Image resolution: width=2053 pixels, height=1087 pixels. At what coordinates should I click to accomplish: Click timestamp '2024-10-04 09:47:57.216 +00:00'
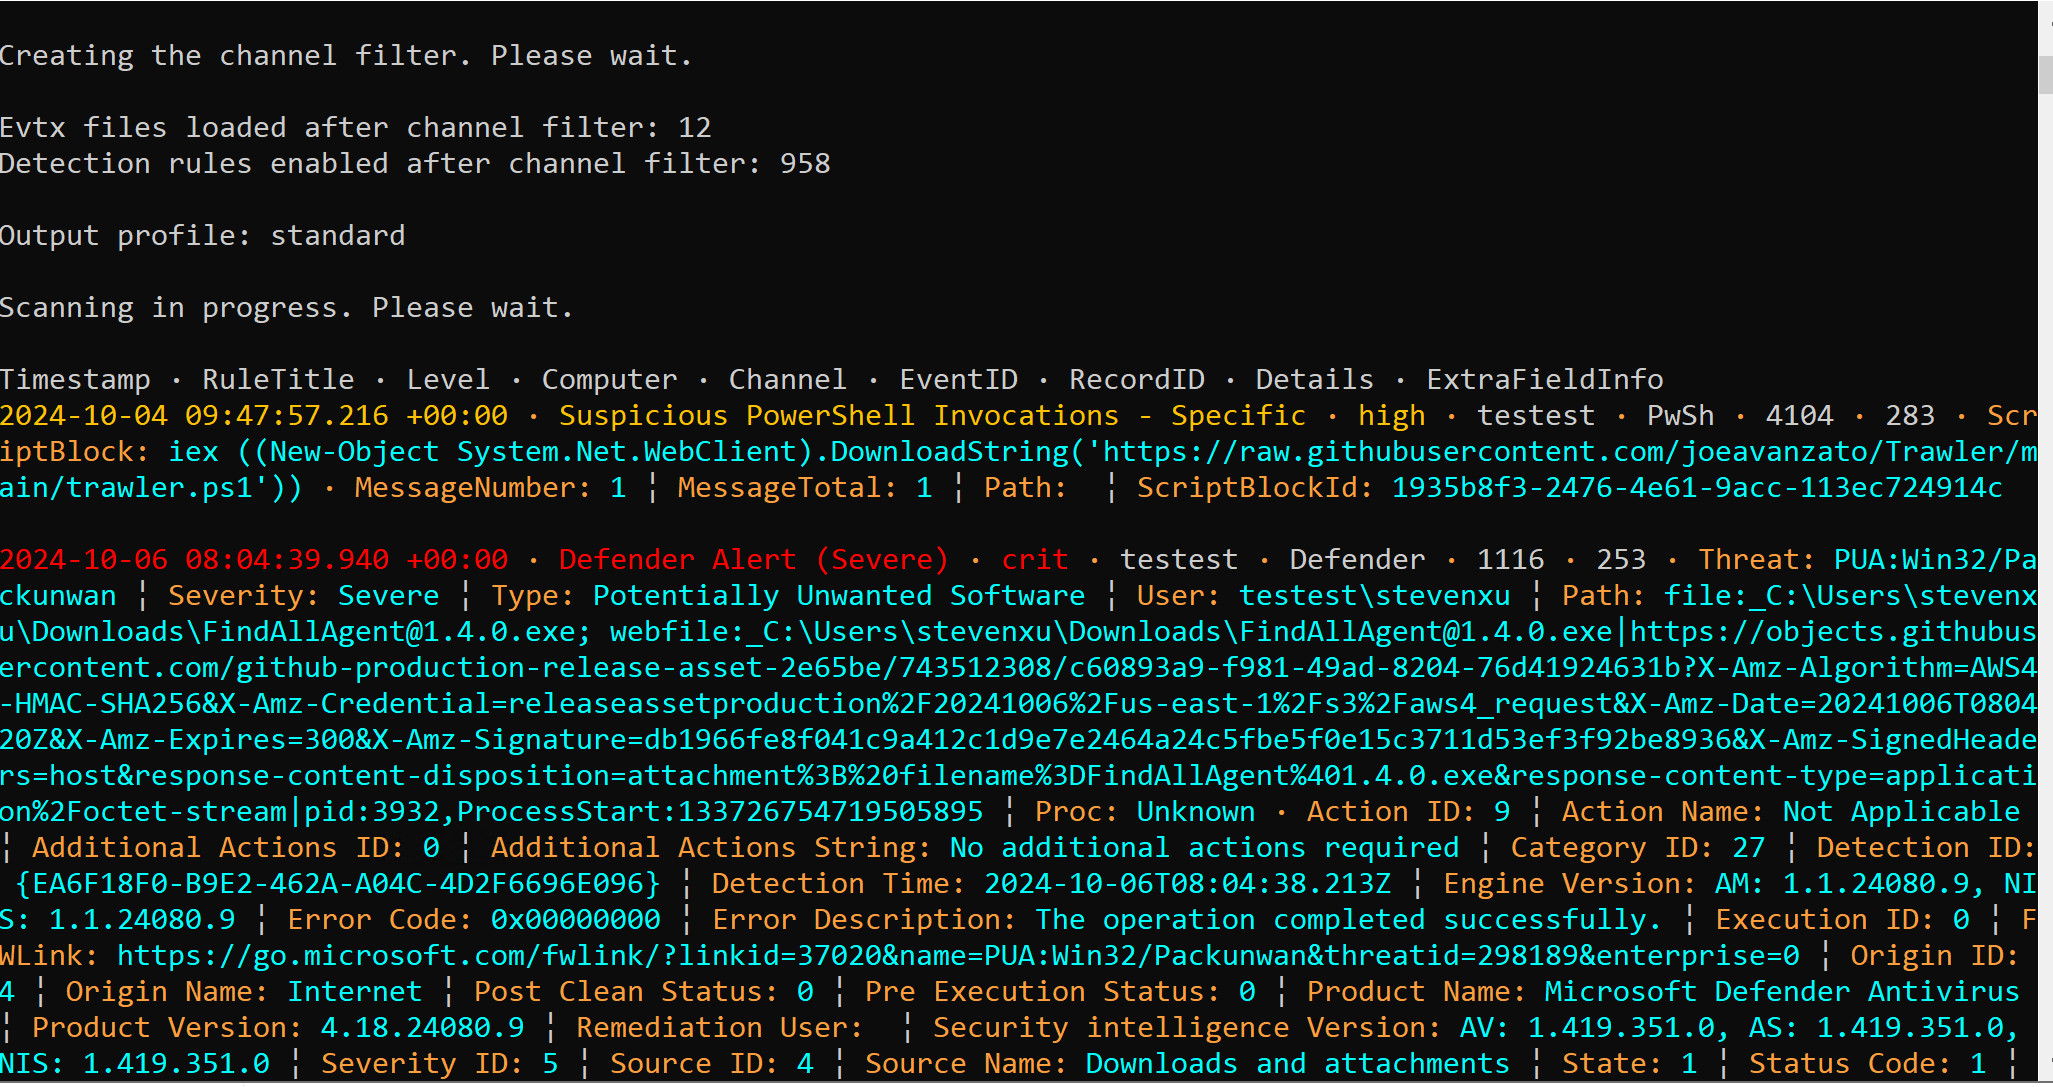pos(254,416)
